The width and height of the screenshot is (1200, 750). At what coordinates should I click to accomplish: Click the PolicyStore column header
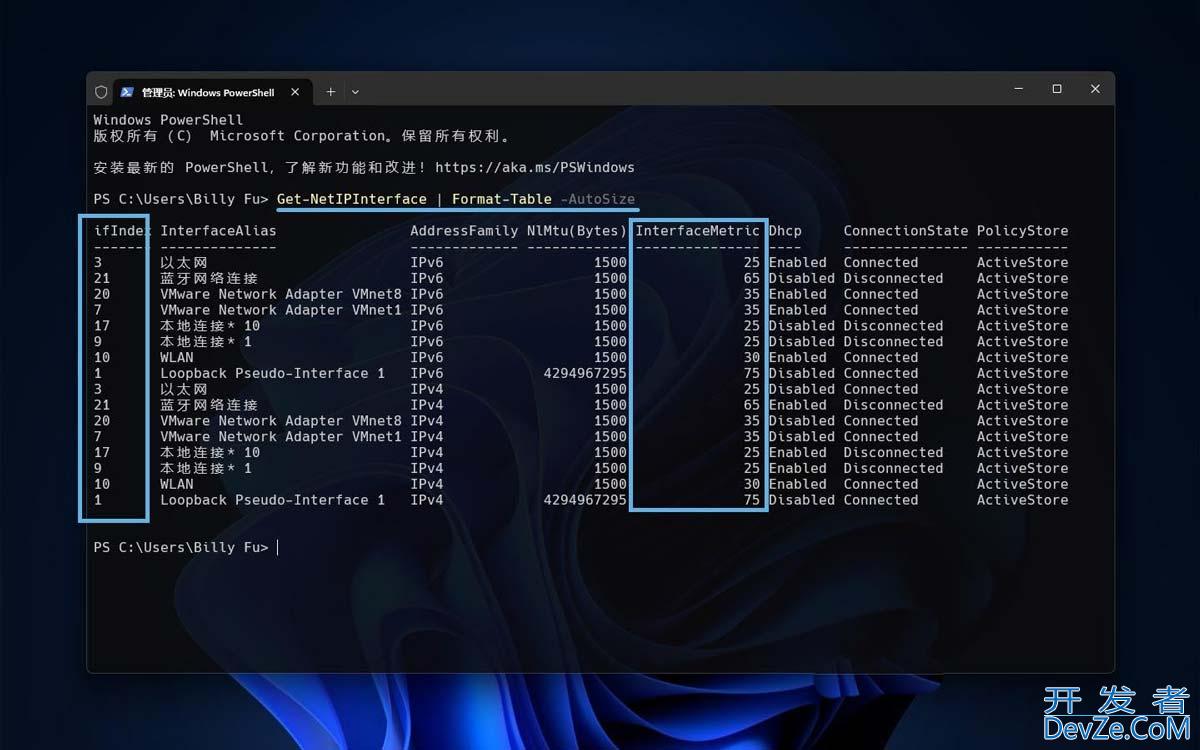[x=1023, y=231]
